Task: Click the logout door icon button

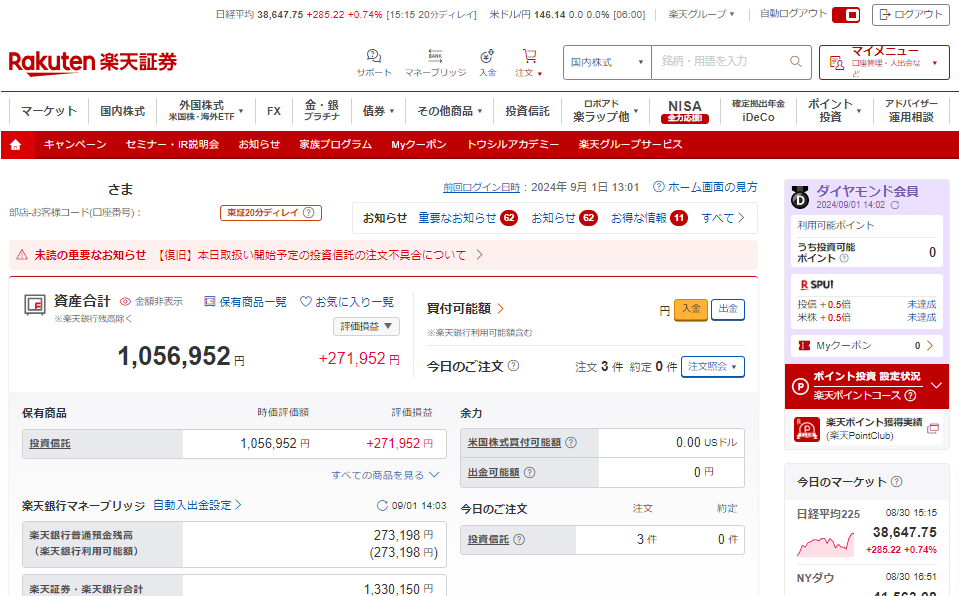Action: [x=911, y=15]
